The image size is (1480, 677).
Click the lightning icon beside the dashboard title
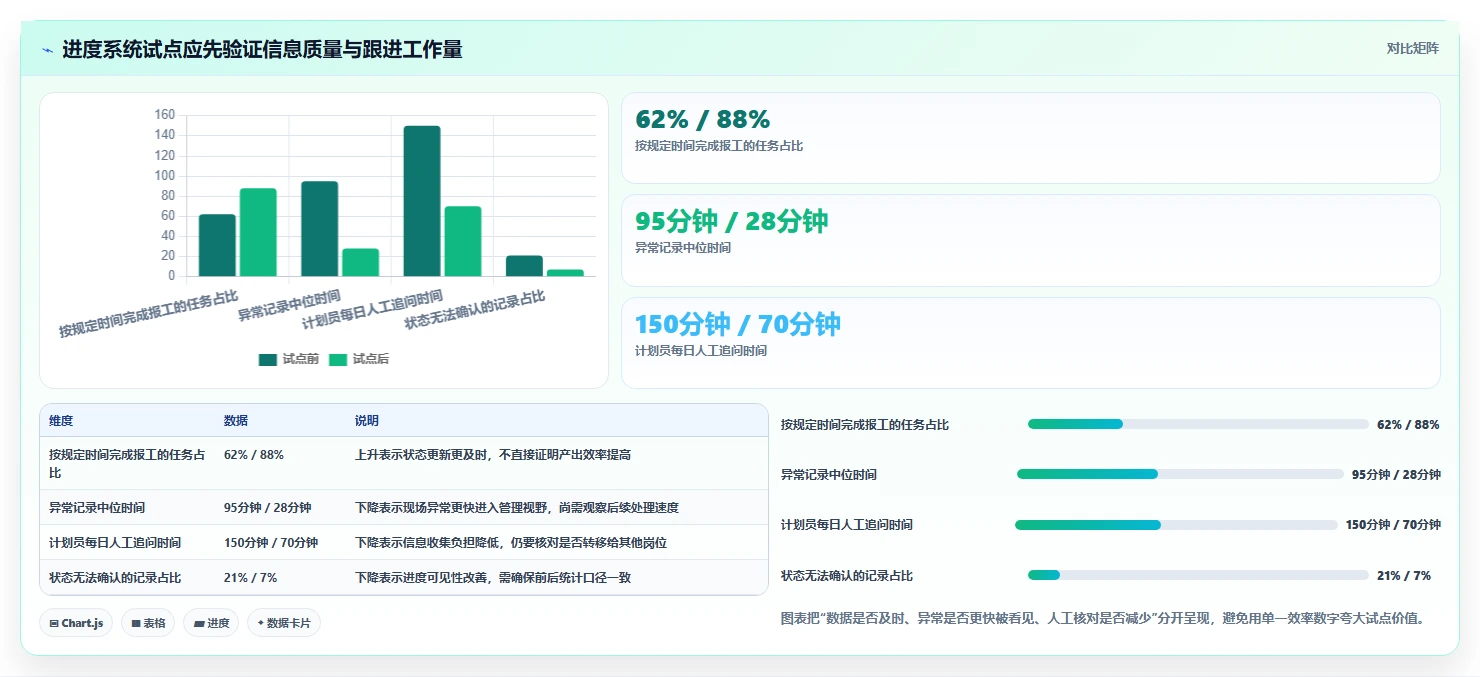pos(47,50)
